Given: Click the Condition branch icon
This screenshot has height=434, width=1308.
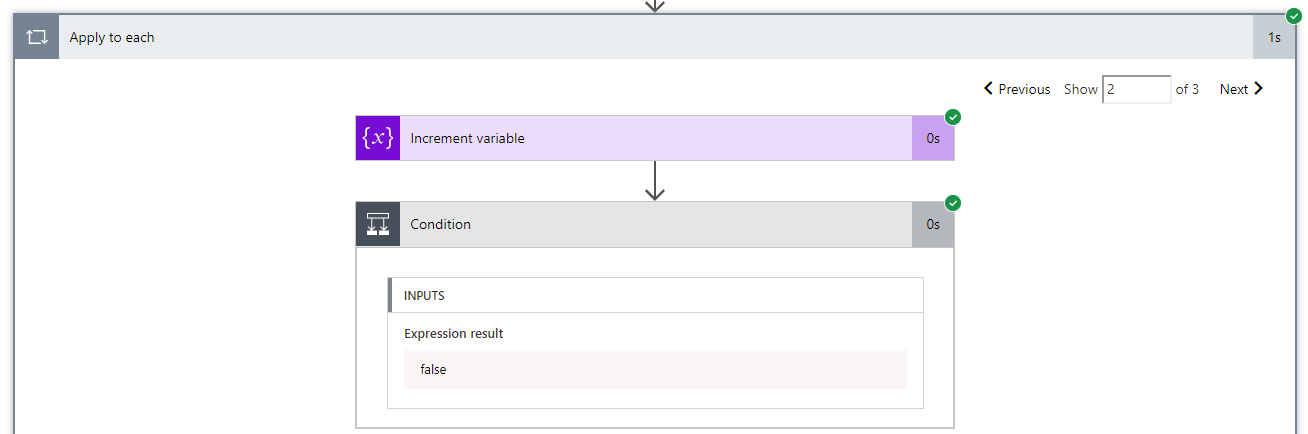Looking at the screenshot, I should click(x=378, y=225).
